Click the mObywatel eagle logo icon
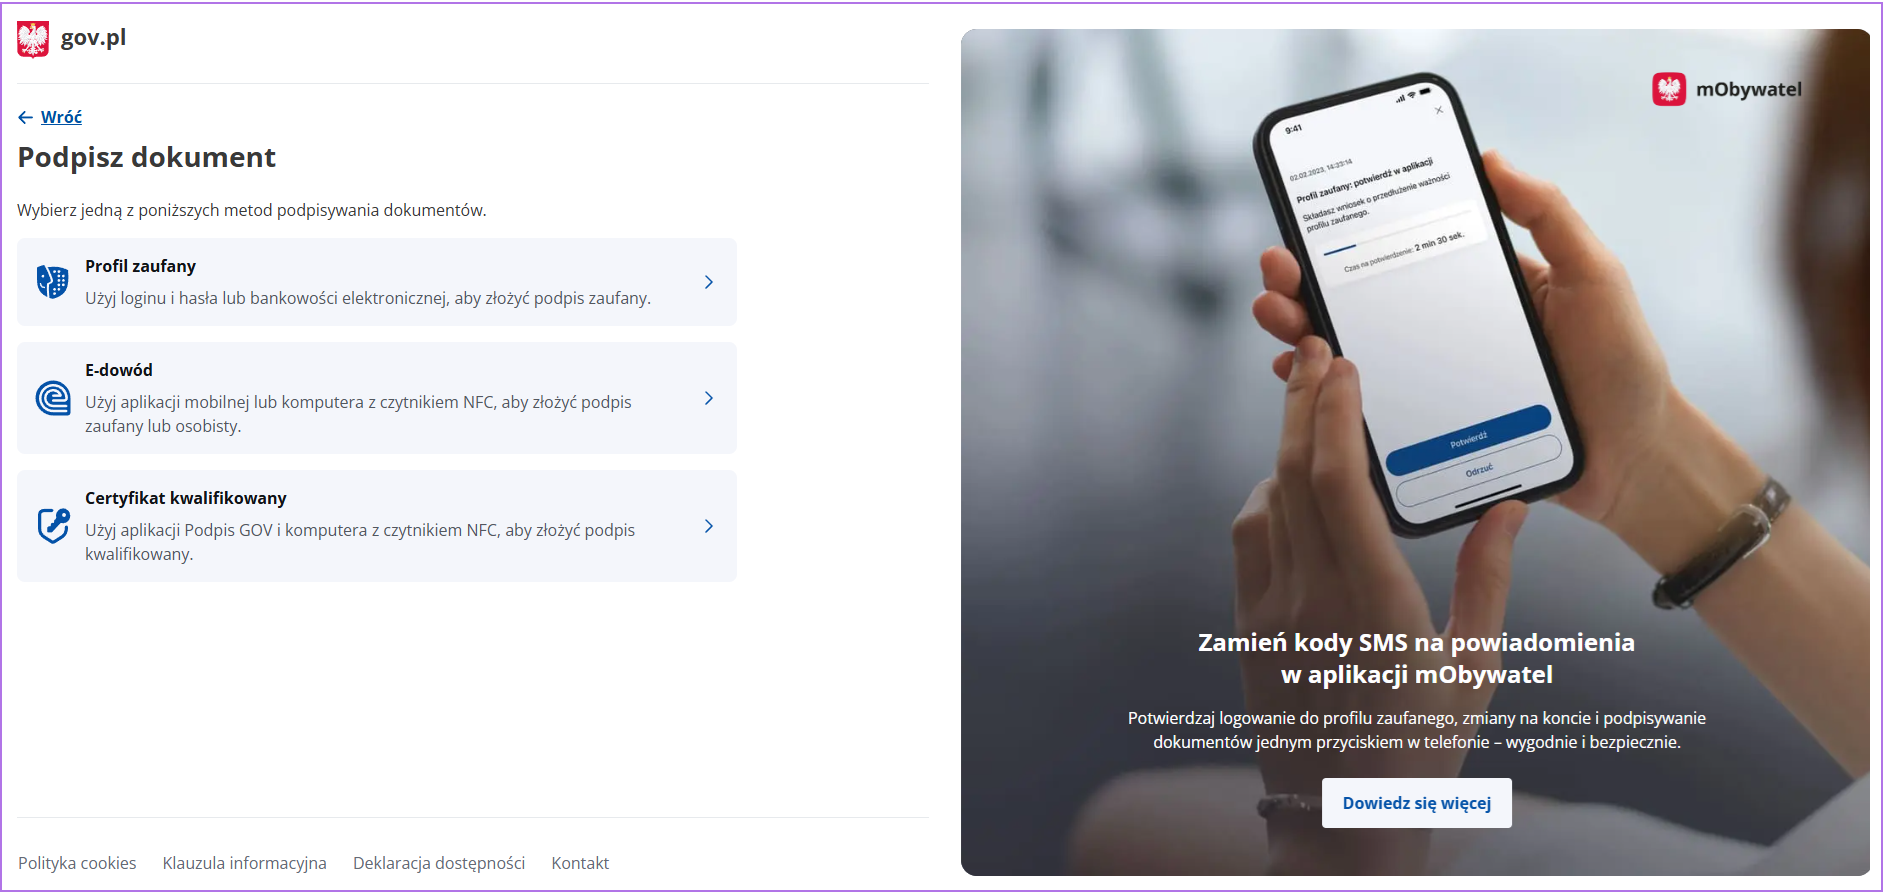The width and height of the screenshot is (1885, 895). pyautogui.click(x=1669, y=89)
